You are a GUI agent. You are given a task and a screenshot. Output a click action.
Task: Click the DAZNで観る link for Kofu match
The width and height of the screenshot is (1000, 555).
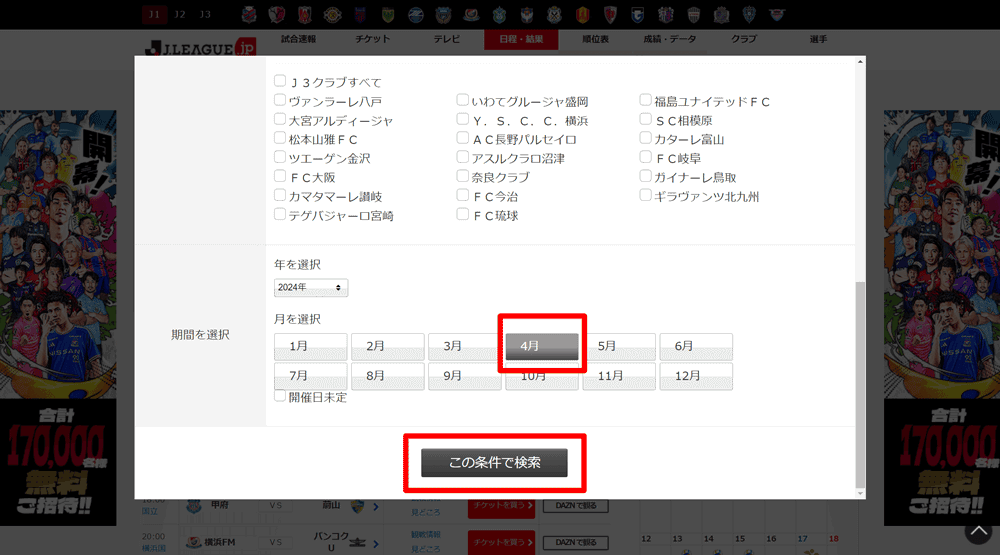(575, 506)
